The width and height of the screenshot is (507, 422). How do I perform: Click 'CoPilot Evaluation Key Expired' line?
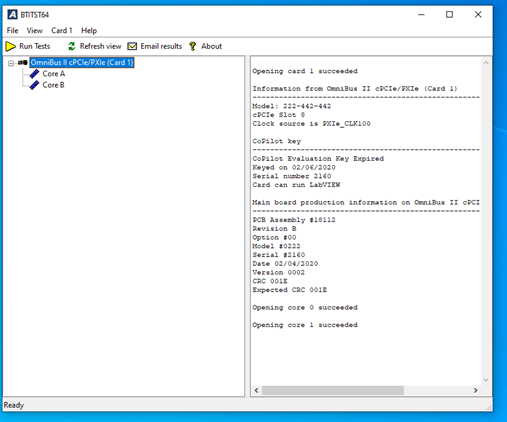point(318,159)
